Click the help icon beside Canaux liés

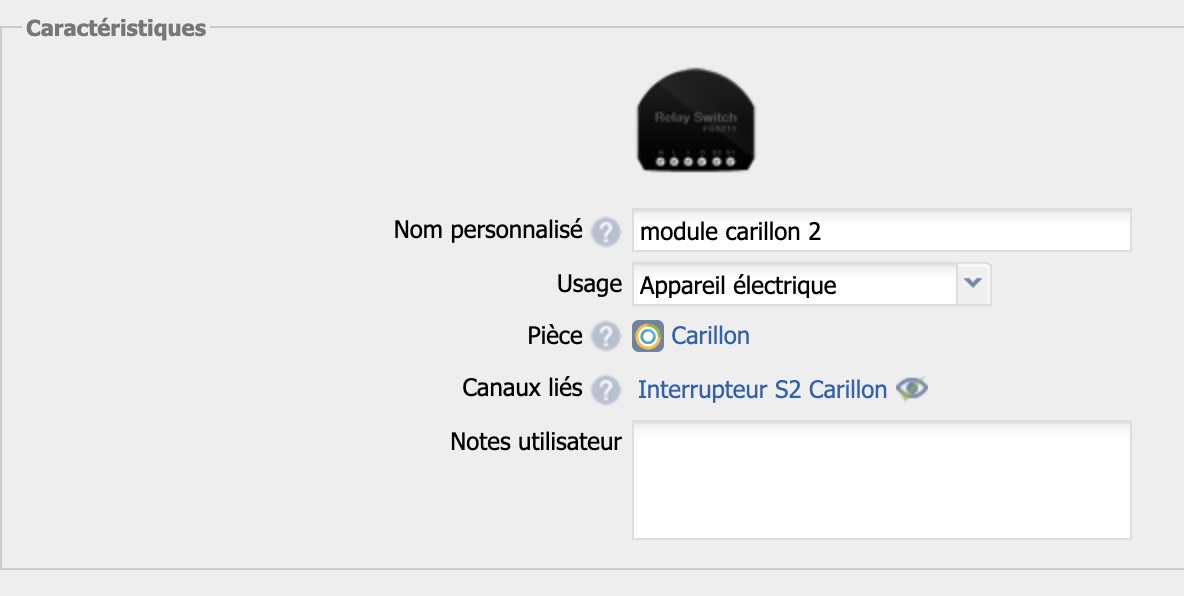[605, 389]
